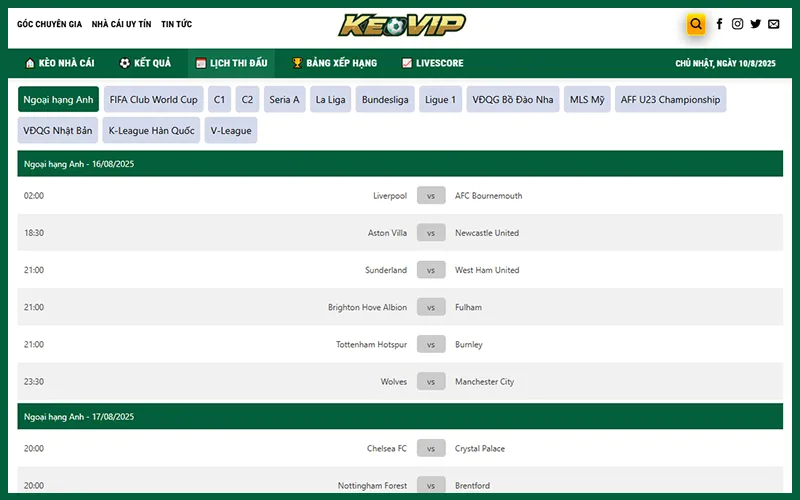Open the Instagram social icon

click(x=737, y=24)
